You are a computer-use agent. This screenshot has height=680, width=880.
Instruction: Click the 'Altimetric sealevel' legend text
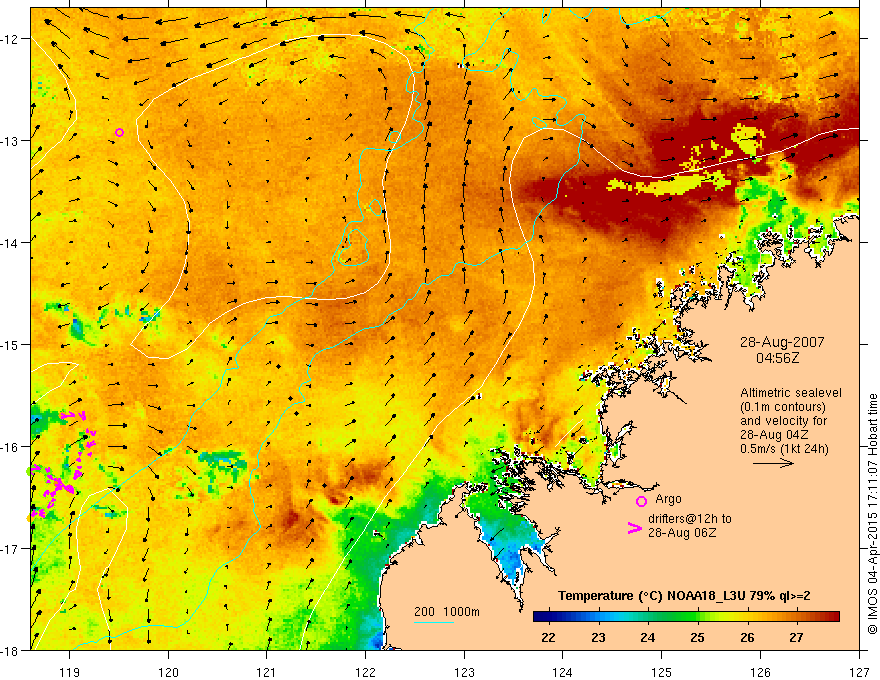tap(791, 393)
